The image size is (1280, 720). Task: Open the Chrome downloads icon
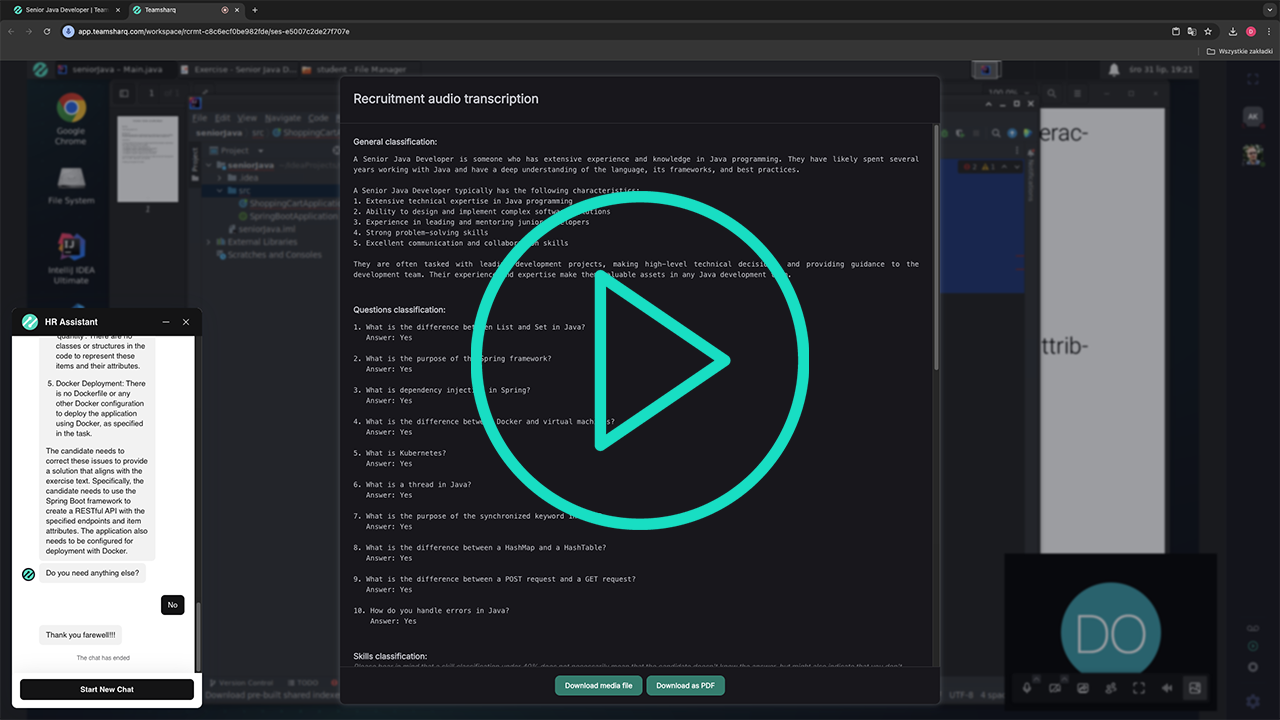pos(1233,31)
